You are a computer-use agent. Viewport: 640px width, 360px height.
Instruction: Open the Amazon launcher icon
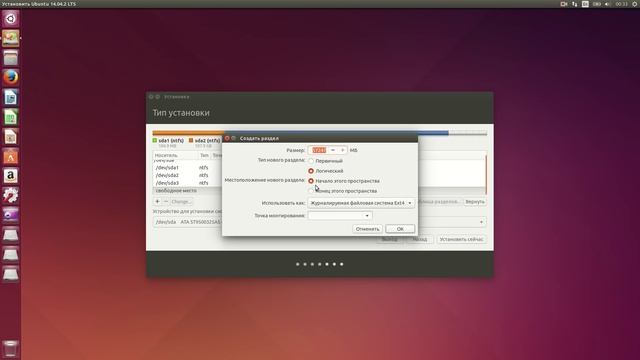click(x=11, y=176)
